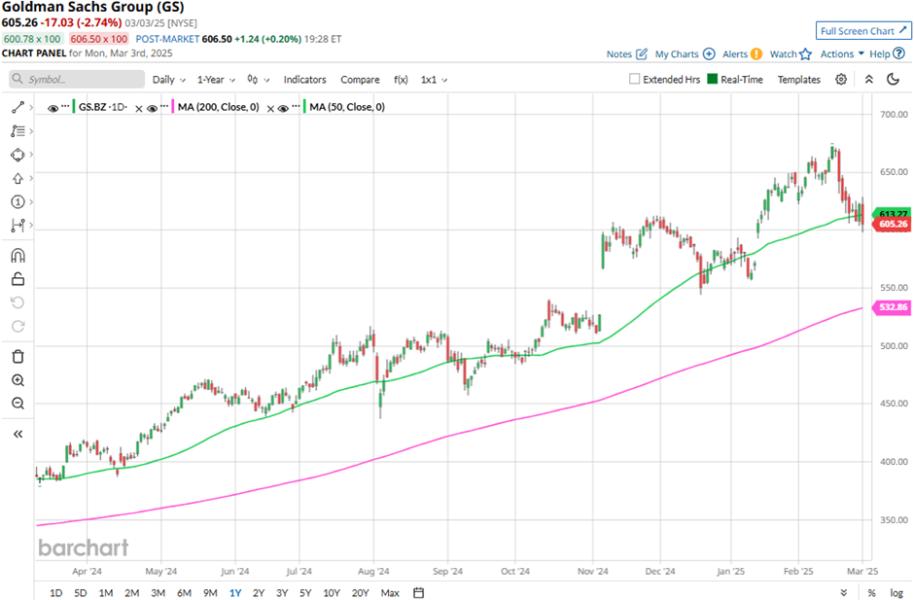
Task: Select the 1Y time range
Action: [235, 592]
